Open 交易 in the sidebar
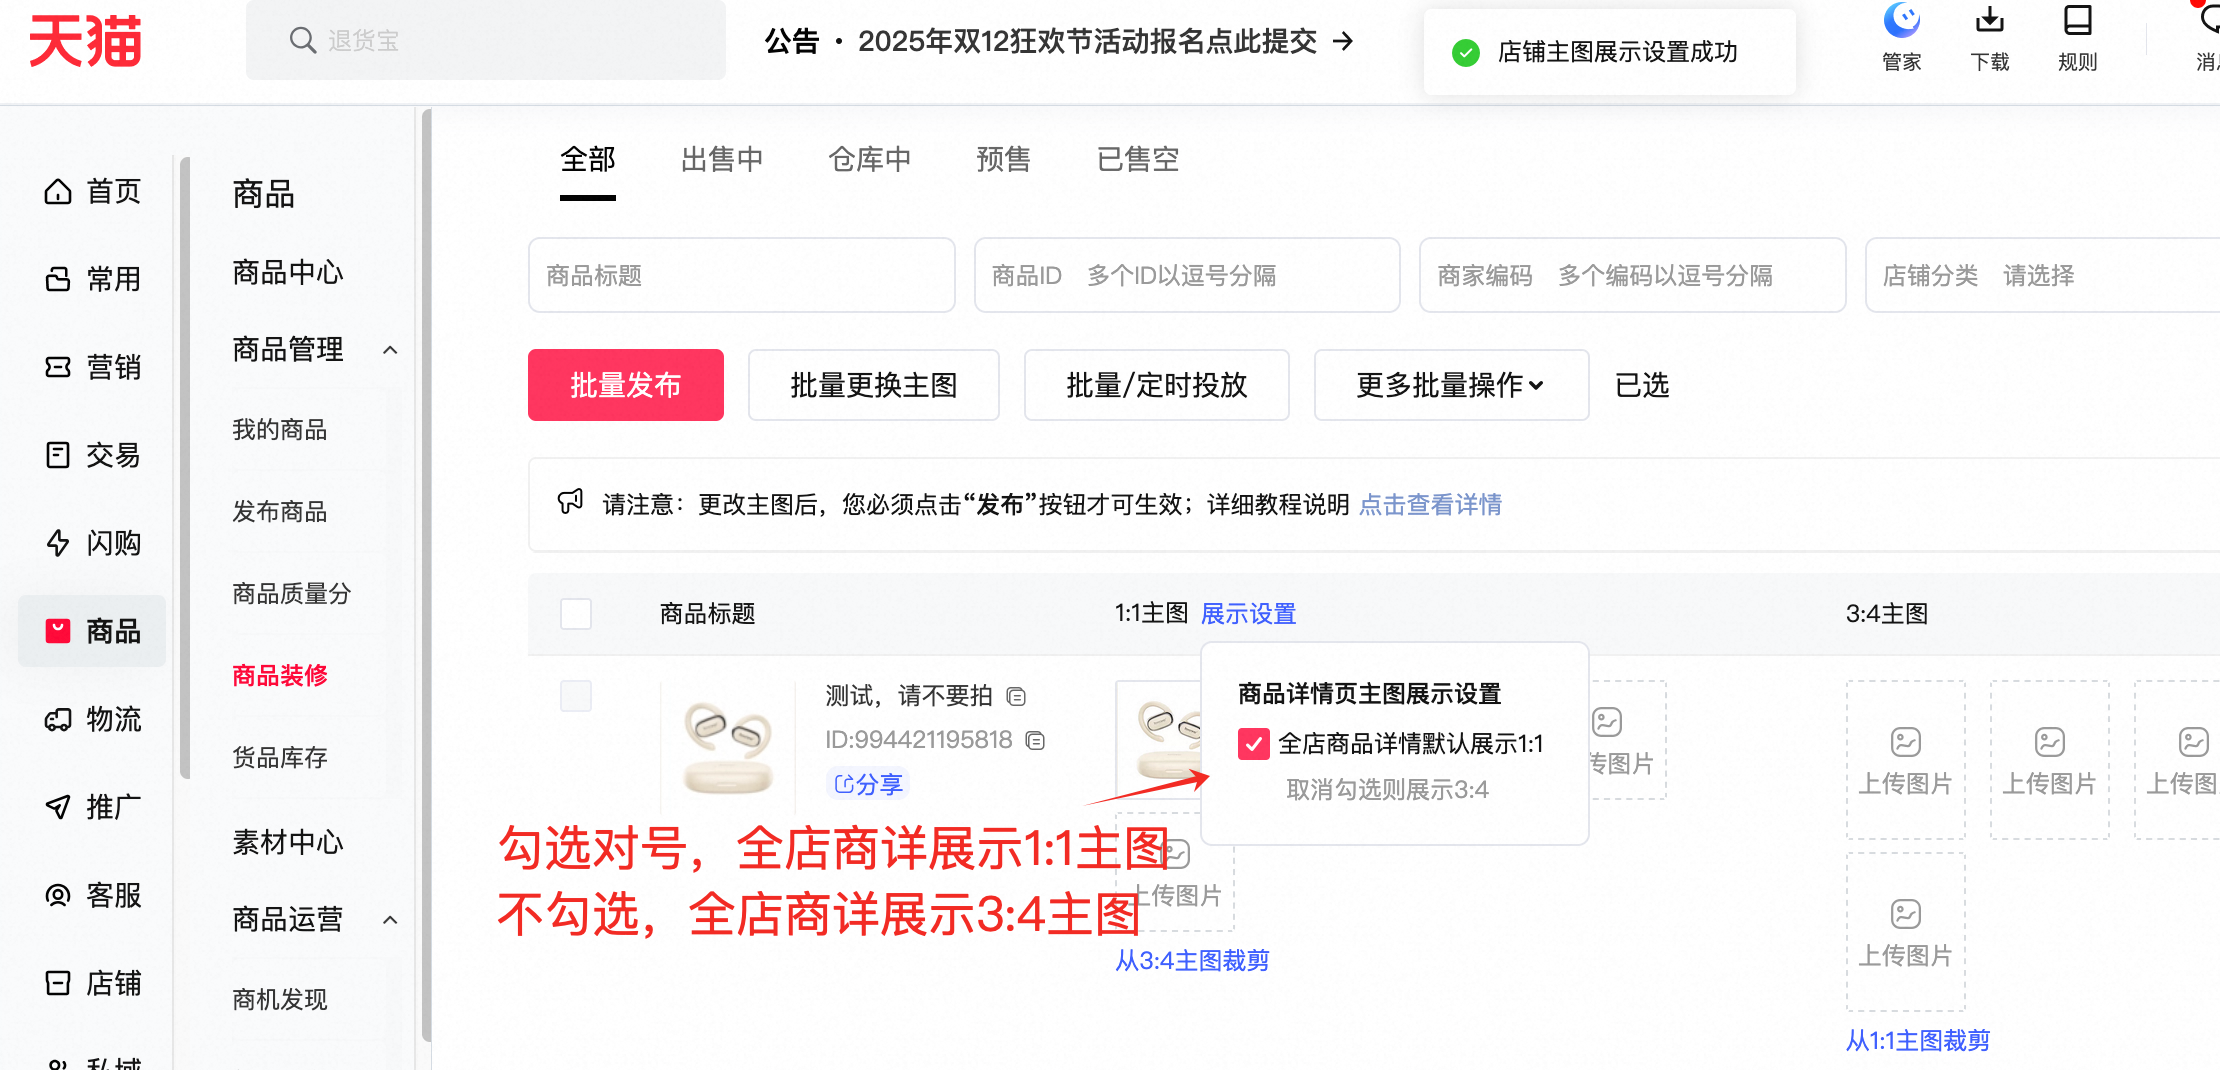 (x=93, y=455)
